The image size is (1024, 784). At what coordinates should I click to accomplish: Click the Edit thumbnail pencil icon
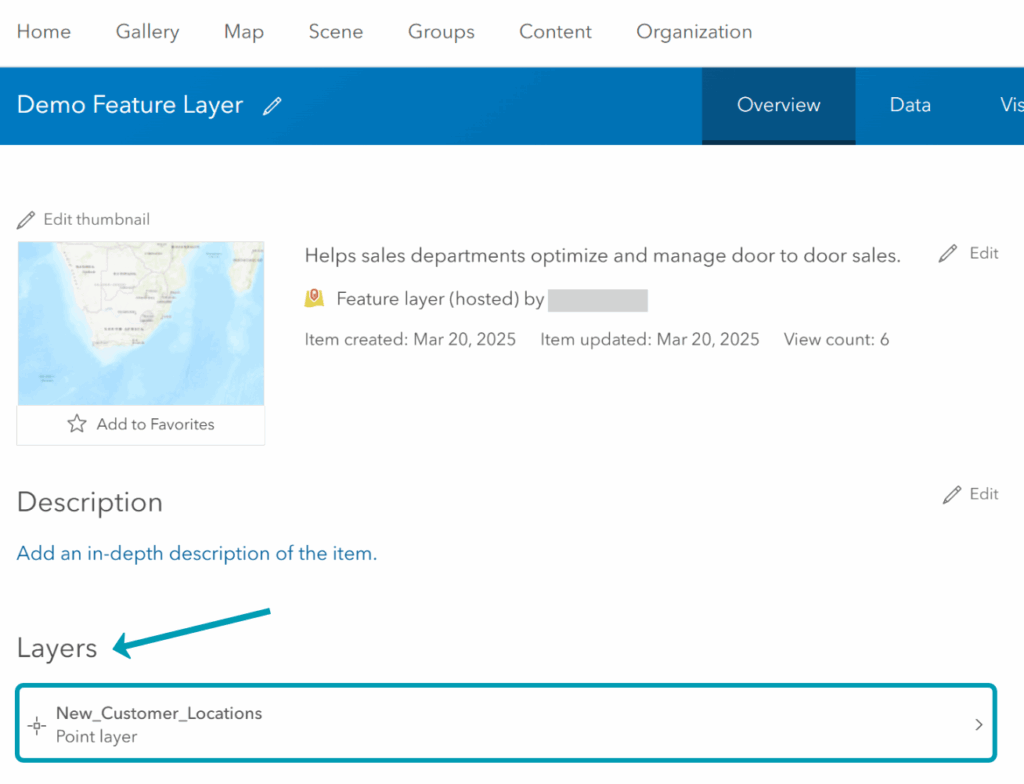click(25, 220)
